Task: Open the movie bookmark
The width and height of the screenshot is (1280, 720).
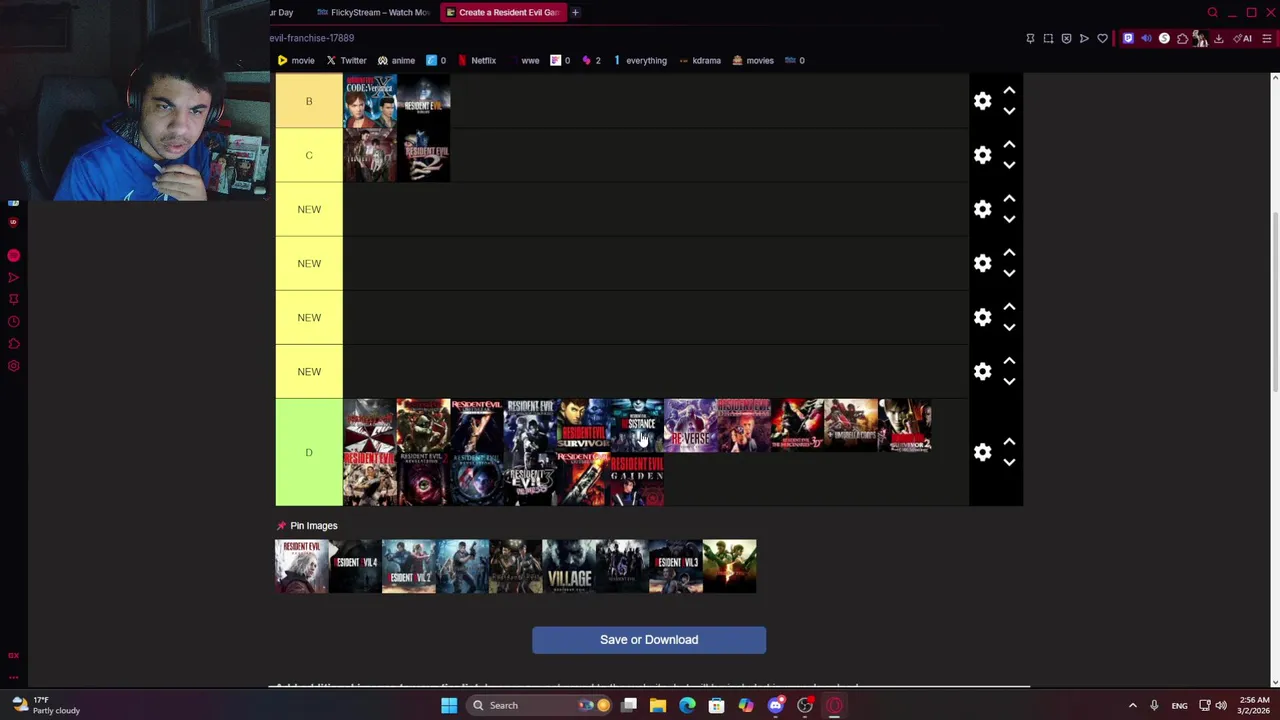Action: coord(296,60)
